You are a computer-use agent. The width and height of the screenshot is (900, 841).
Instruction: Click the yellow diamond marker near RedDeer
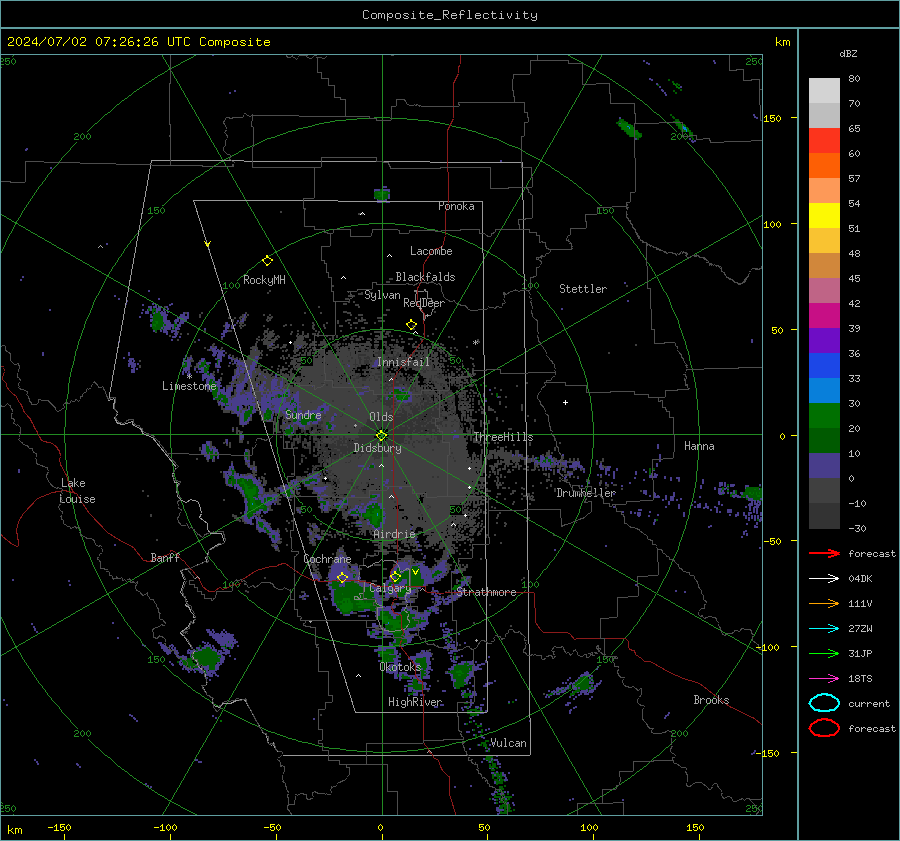tap(411, 325)
